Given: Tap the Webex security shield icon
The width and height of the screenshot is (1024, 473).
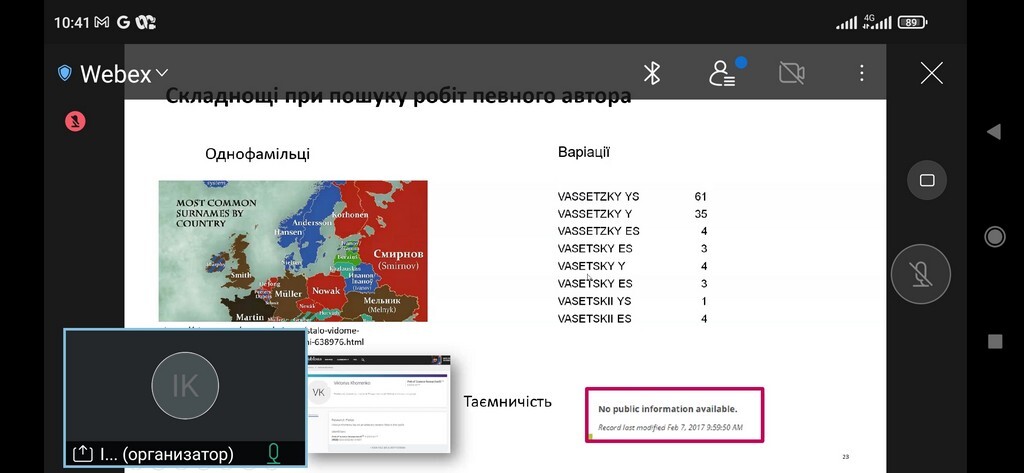Looking at the screenshot, I should tap(65, 73).
